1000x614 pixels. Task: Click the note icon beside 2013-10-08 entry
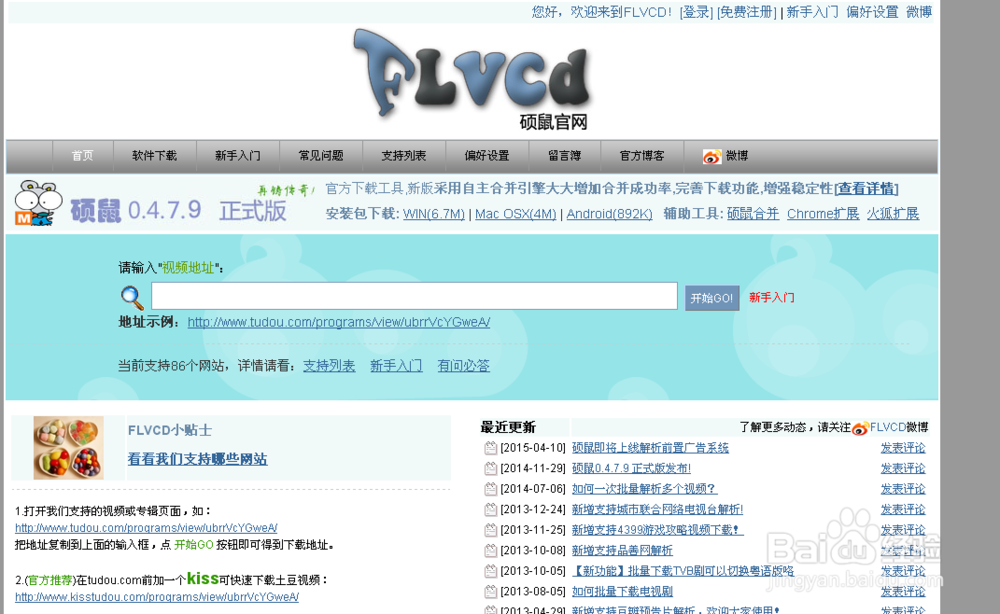pyautogui.click(x=490, y=550)
